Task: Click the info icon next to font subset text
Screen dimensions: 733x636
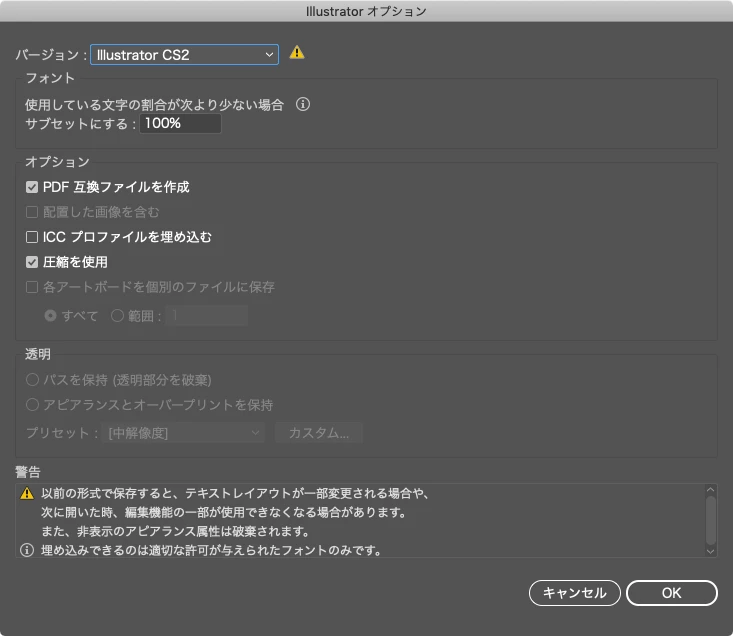Action: pyautogui.click(x=303, y=104)
